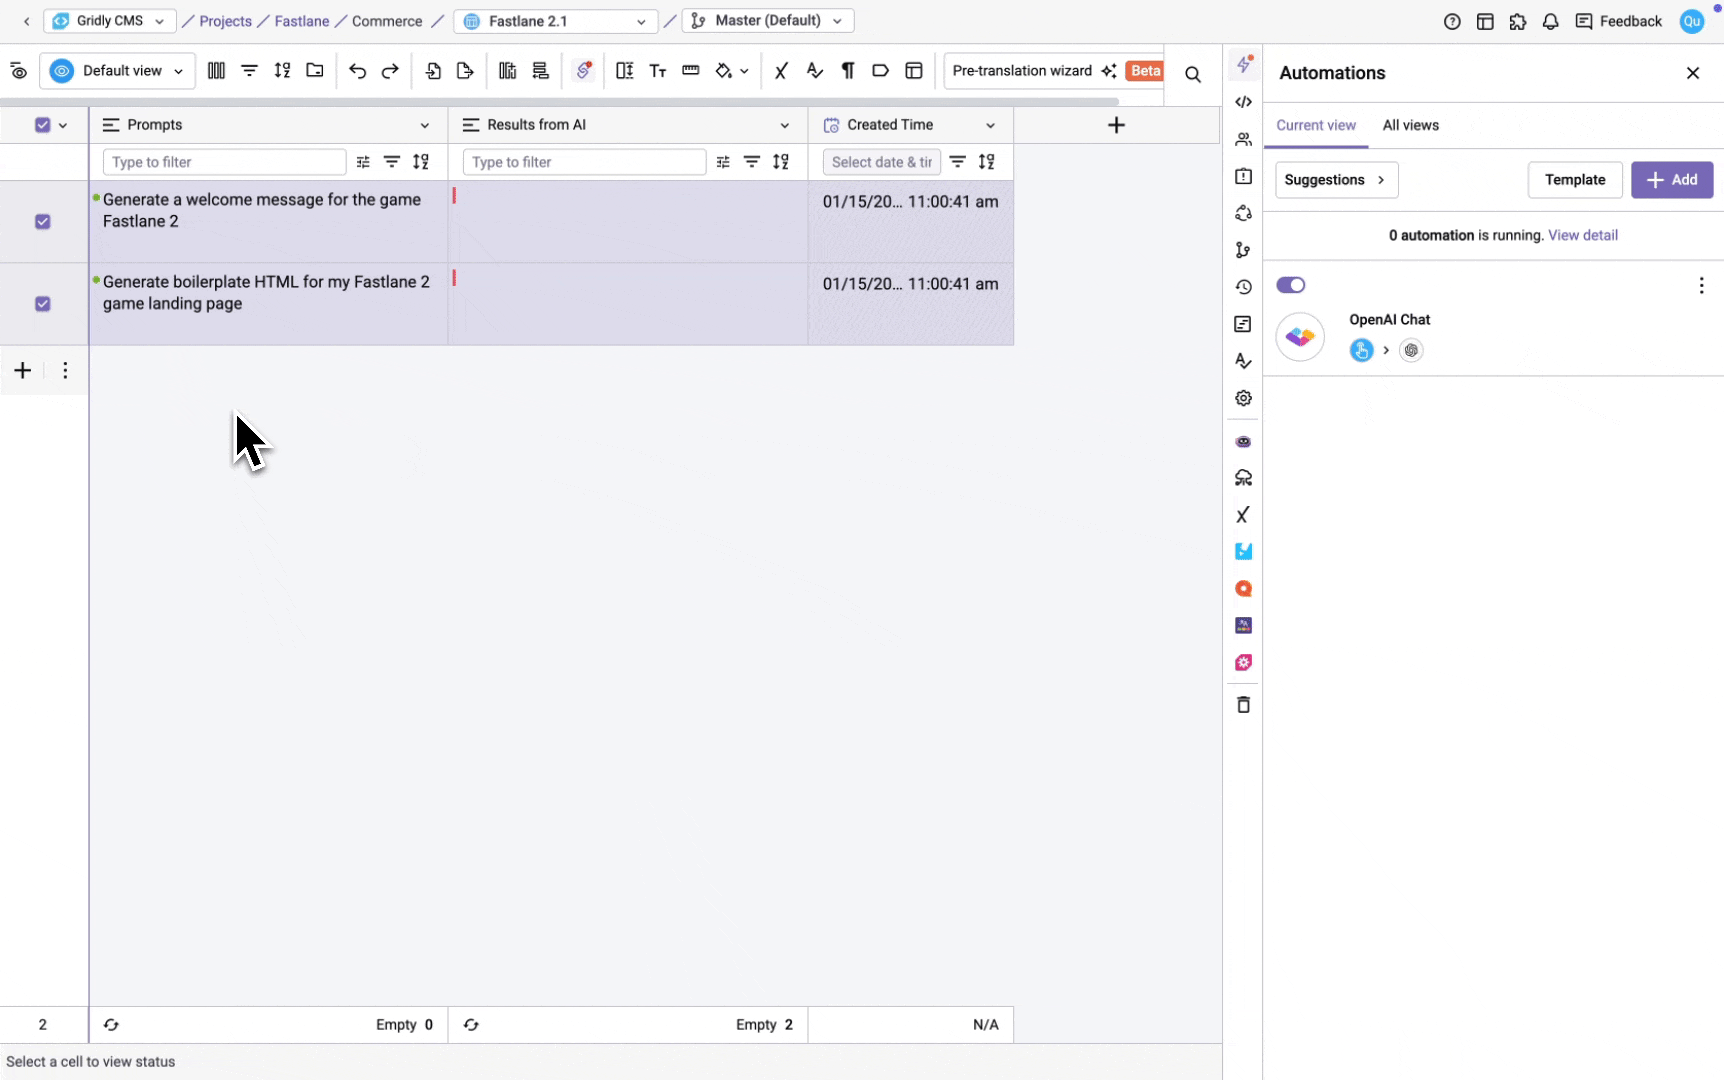This screenshot has width=1724, height=1080.
Task: Open the settings gear in right sidebar
Action: click(x=1243, y=397)
